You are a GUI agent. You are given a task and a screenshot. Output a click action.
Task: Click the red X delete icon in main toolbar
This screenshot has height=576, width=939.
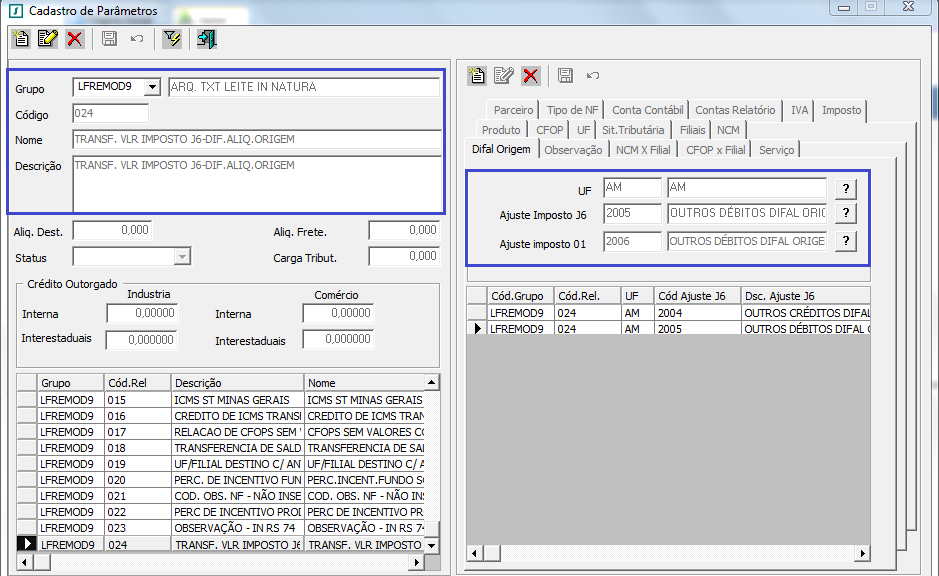pos(74,39)
